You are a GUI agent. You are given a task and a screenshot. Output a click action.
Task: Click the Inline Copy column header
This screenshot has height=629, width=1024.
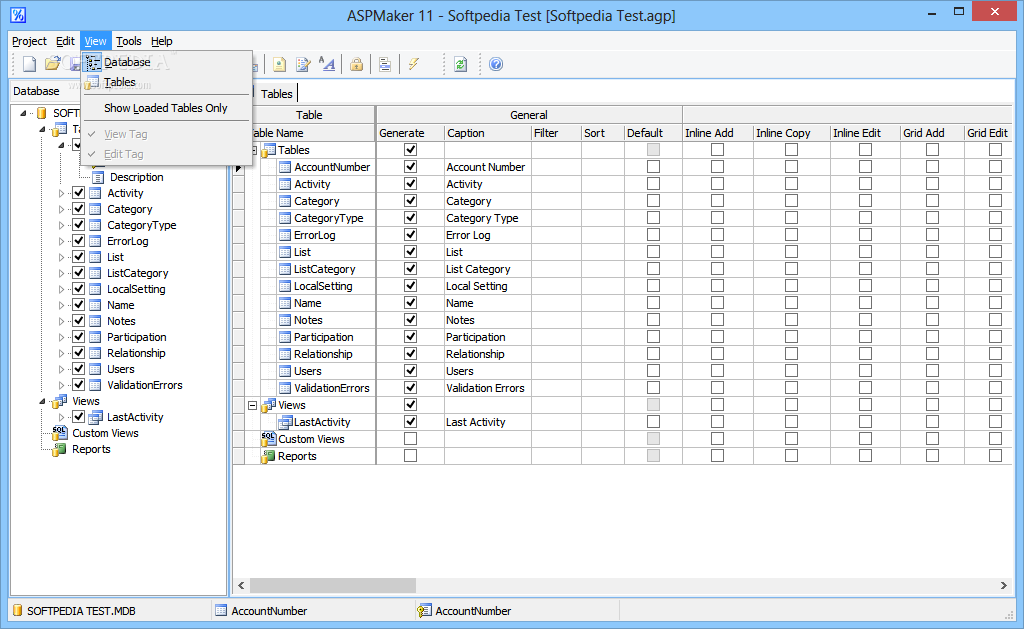[x=792, y=133]
